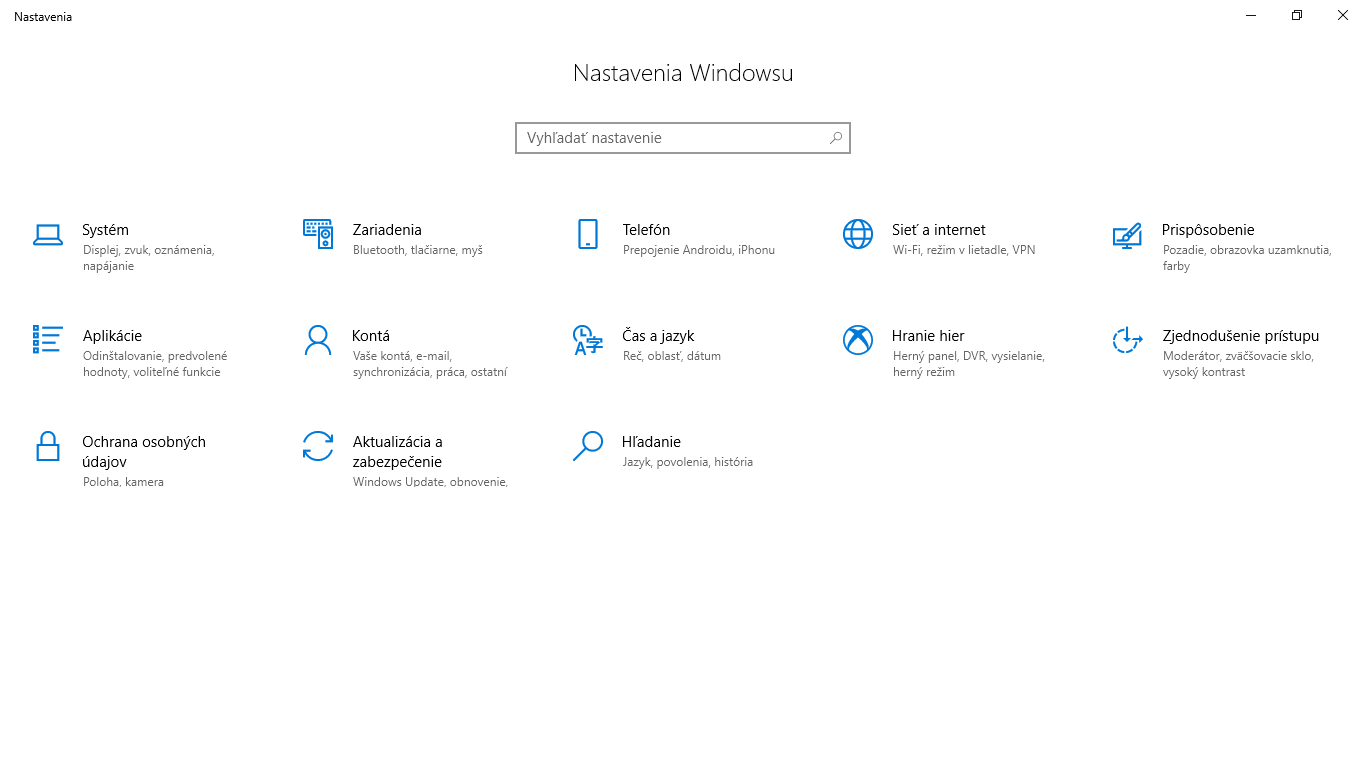Open the Aktualizácia a zabezpečenie sync icon

[x=318, y=446]
